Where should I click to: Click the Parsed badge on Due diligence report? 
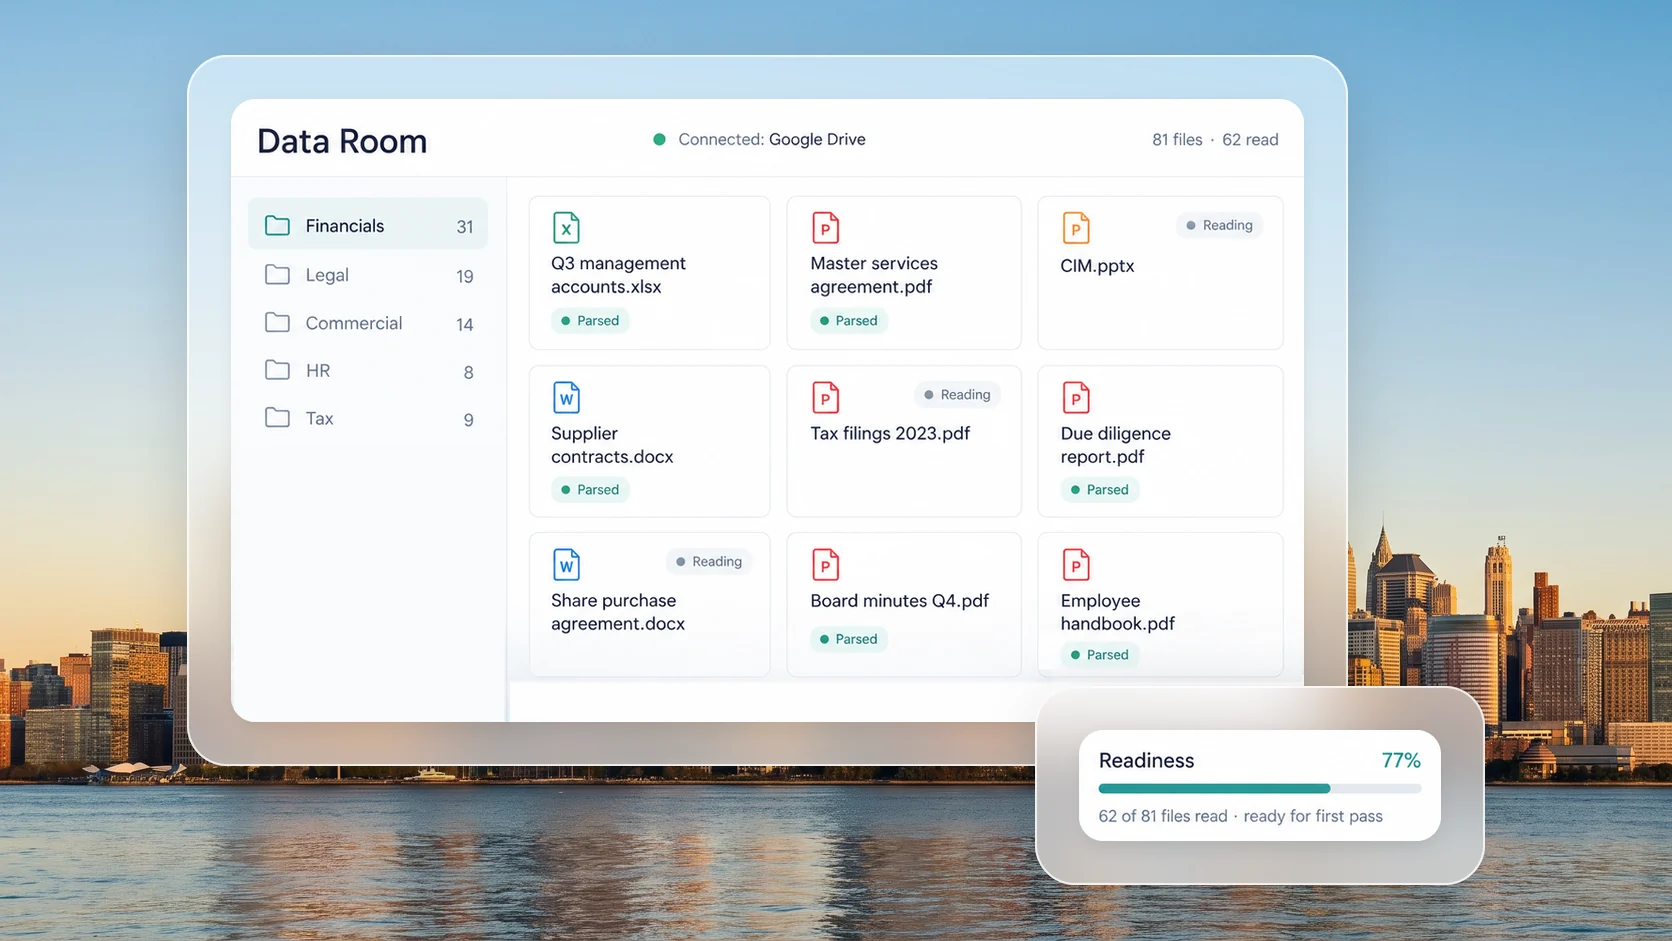(1099, 490)
